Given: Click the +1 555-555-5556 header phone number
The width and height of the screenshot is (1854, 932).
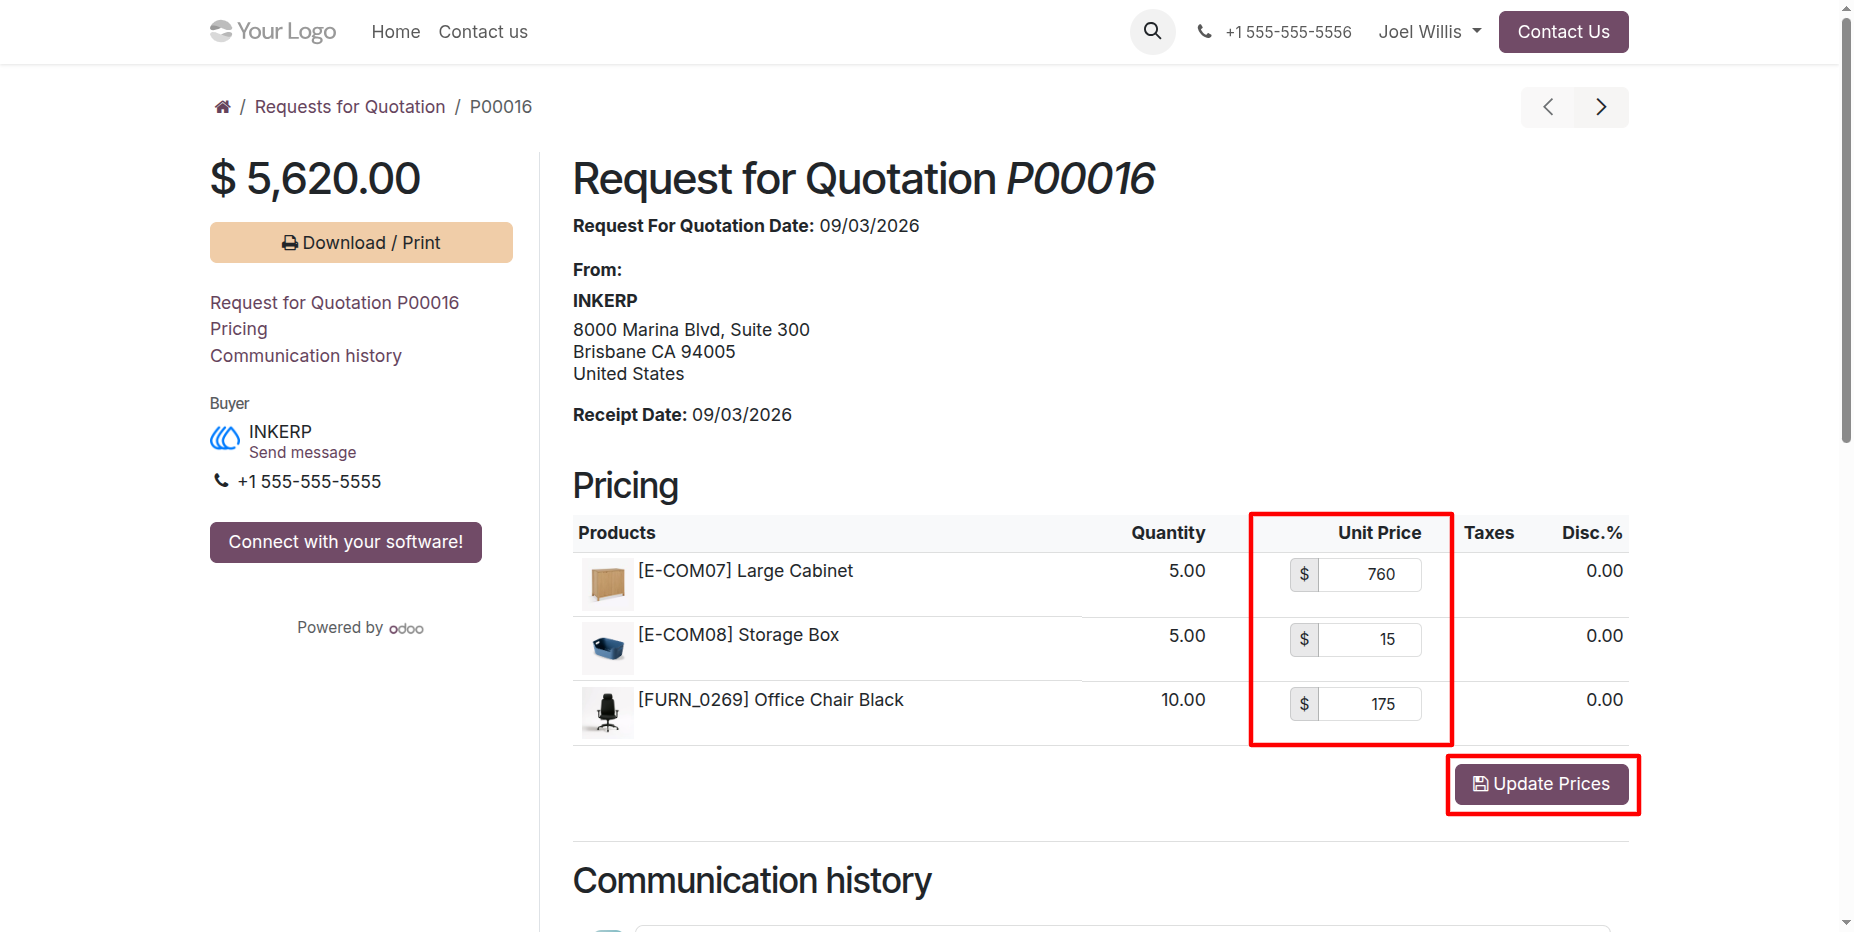Looking at the screenshot, I should click(1288, 32).
